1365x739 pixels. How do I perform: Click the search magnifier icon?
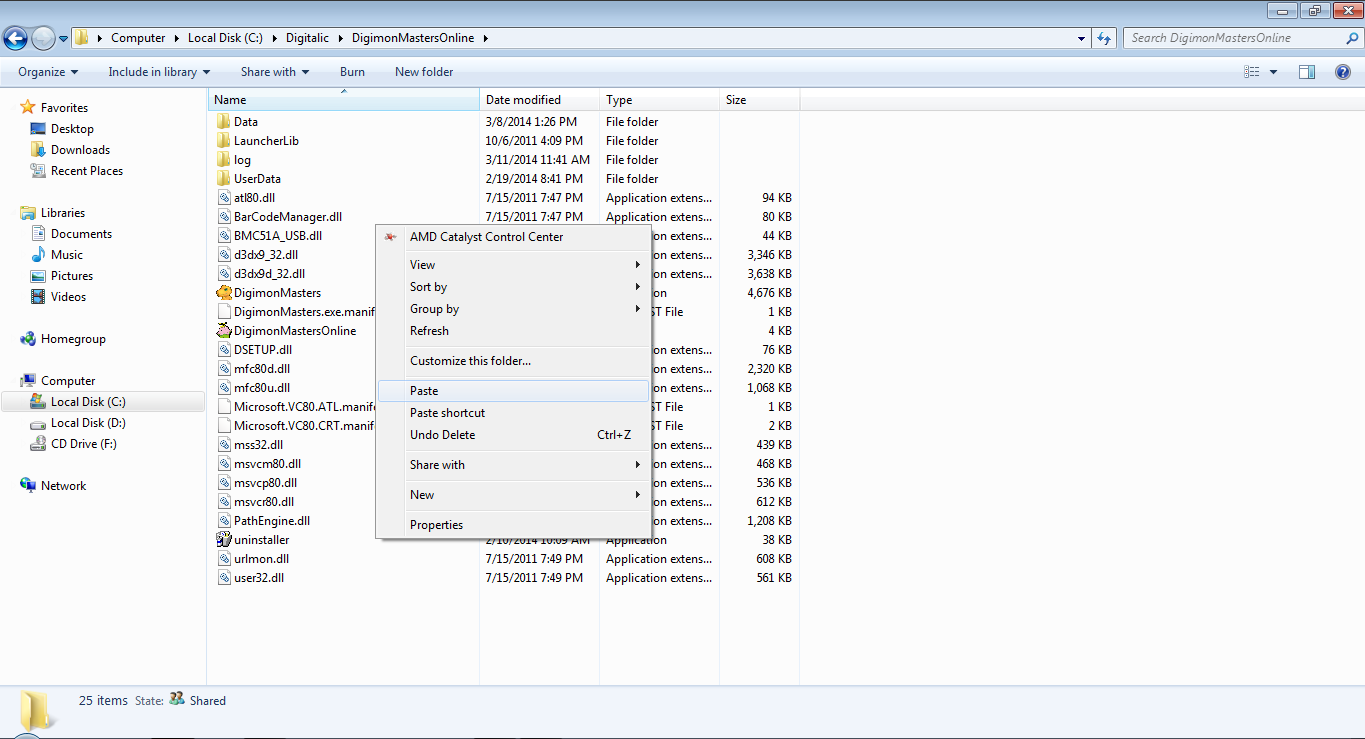tap(1351, 38)
